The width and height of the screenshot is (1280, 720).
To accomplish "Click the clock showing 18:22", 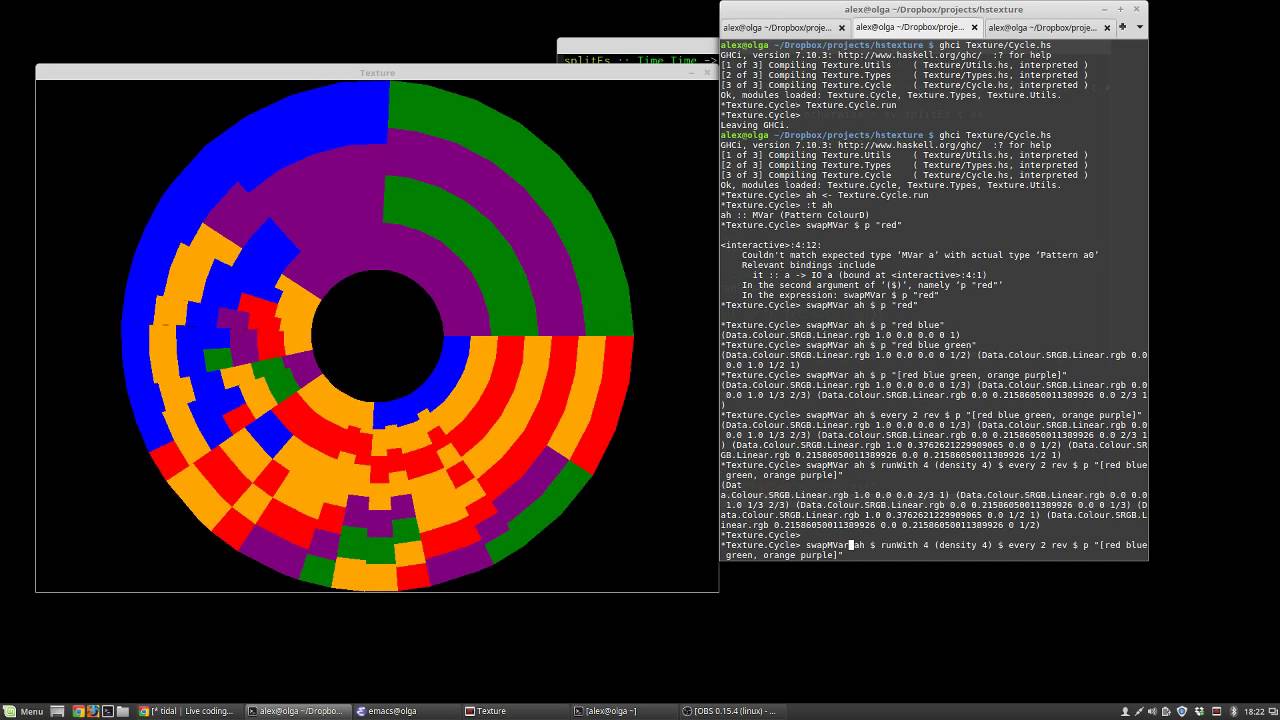I will 1253,711.
